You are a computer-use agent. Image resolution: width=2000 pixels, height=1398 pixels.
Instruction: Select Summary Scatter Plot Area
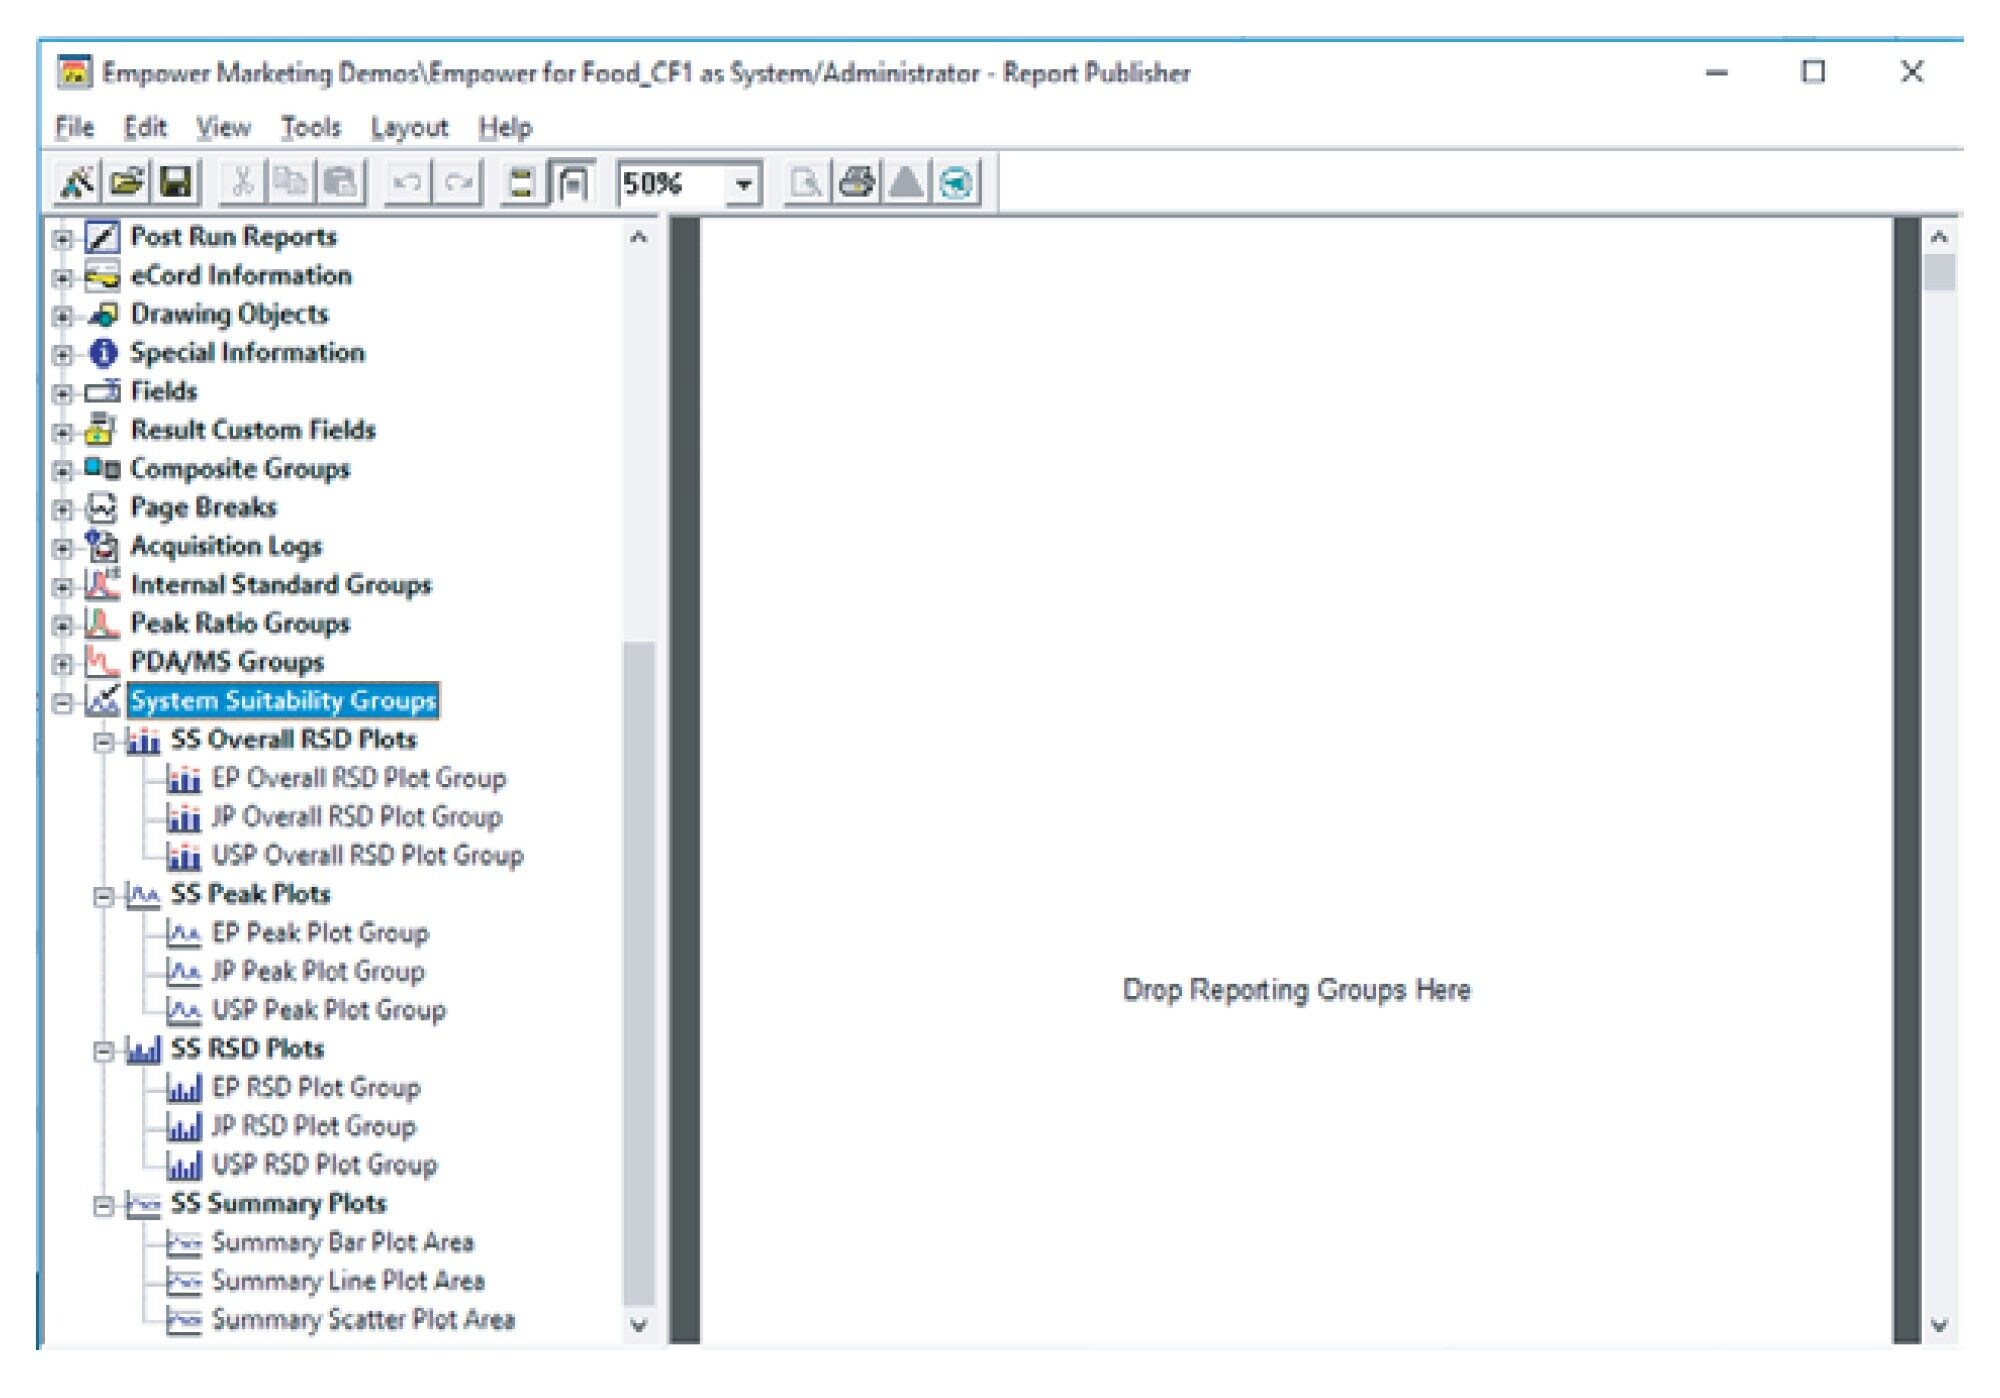click(x=364, y=1321)
